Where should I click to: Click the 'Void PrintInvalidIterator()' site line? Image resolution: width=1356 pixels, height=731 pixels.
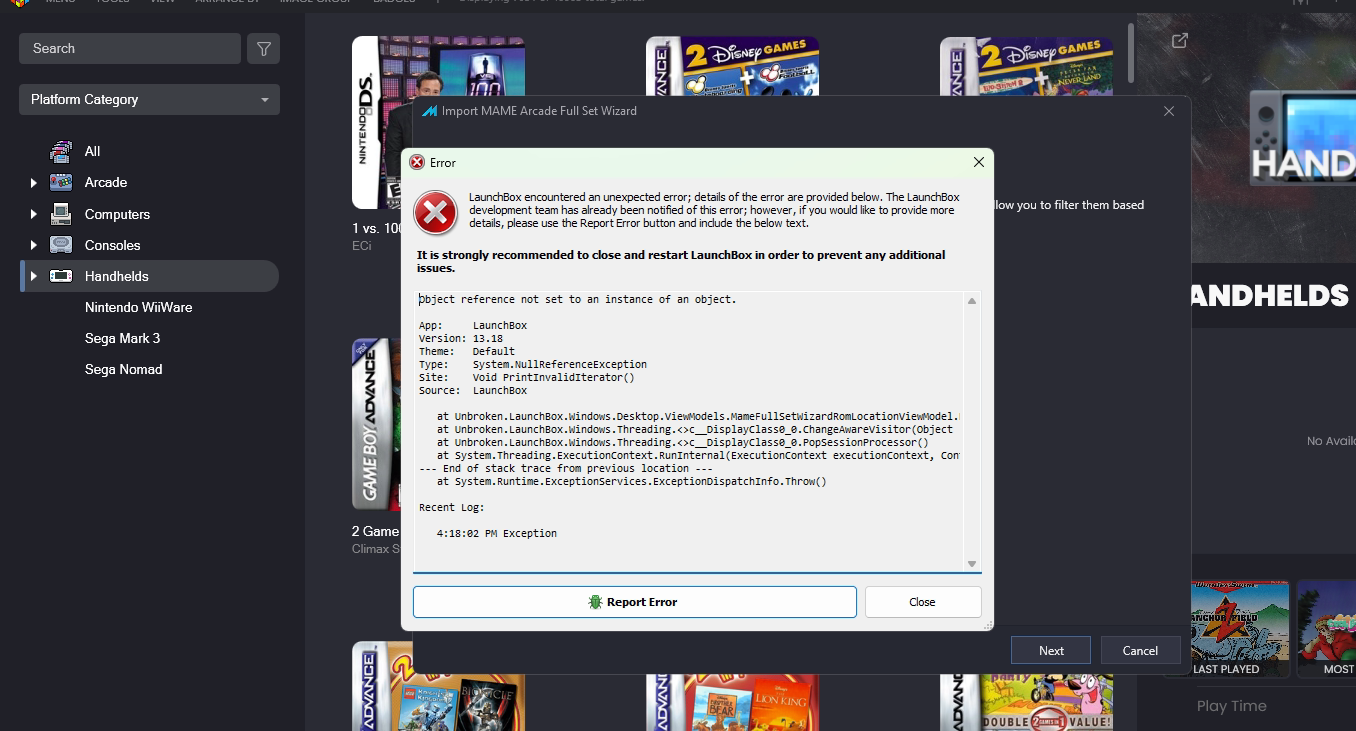(526, 377)
